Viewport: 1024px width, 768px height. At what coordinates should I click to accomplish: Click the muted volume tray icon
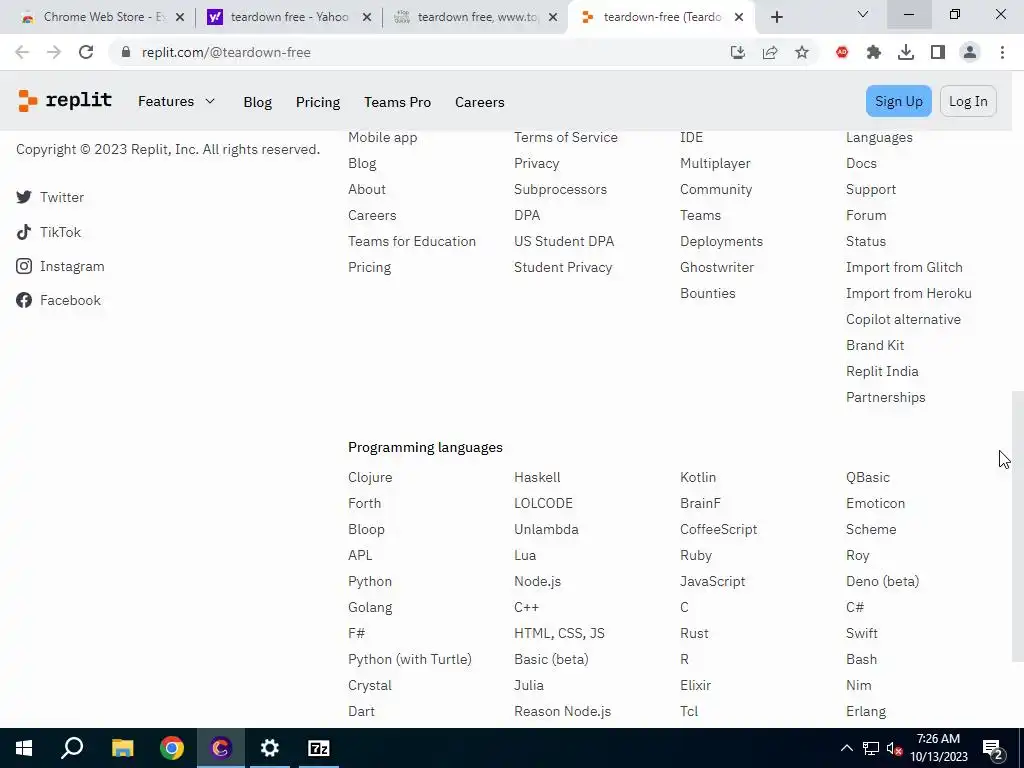(x=895, y=748)
